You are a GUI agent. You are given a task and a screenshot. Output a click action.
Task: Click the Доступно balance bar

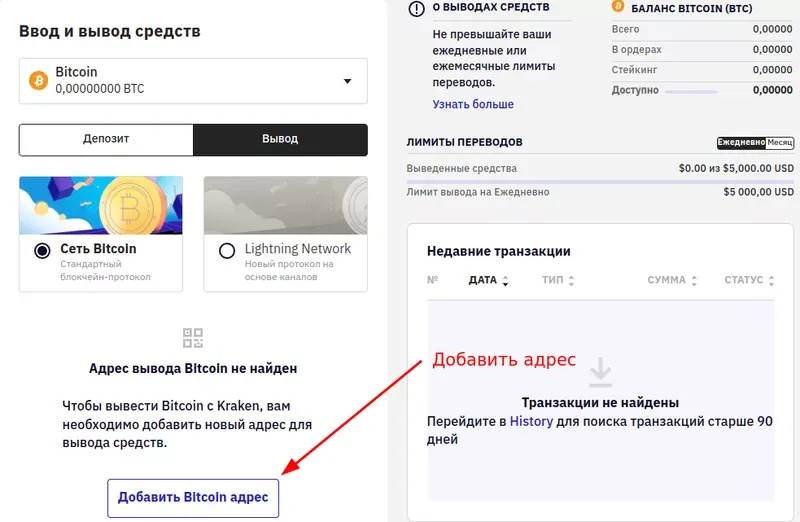(x=691, y=92)
